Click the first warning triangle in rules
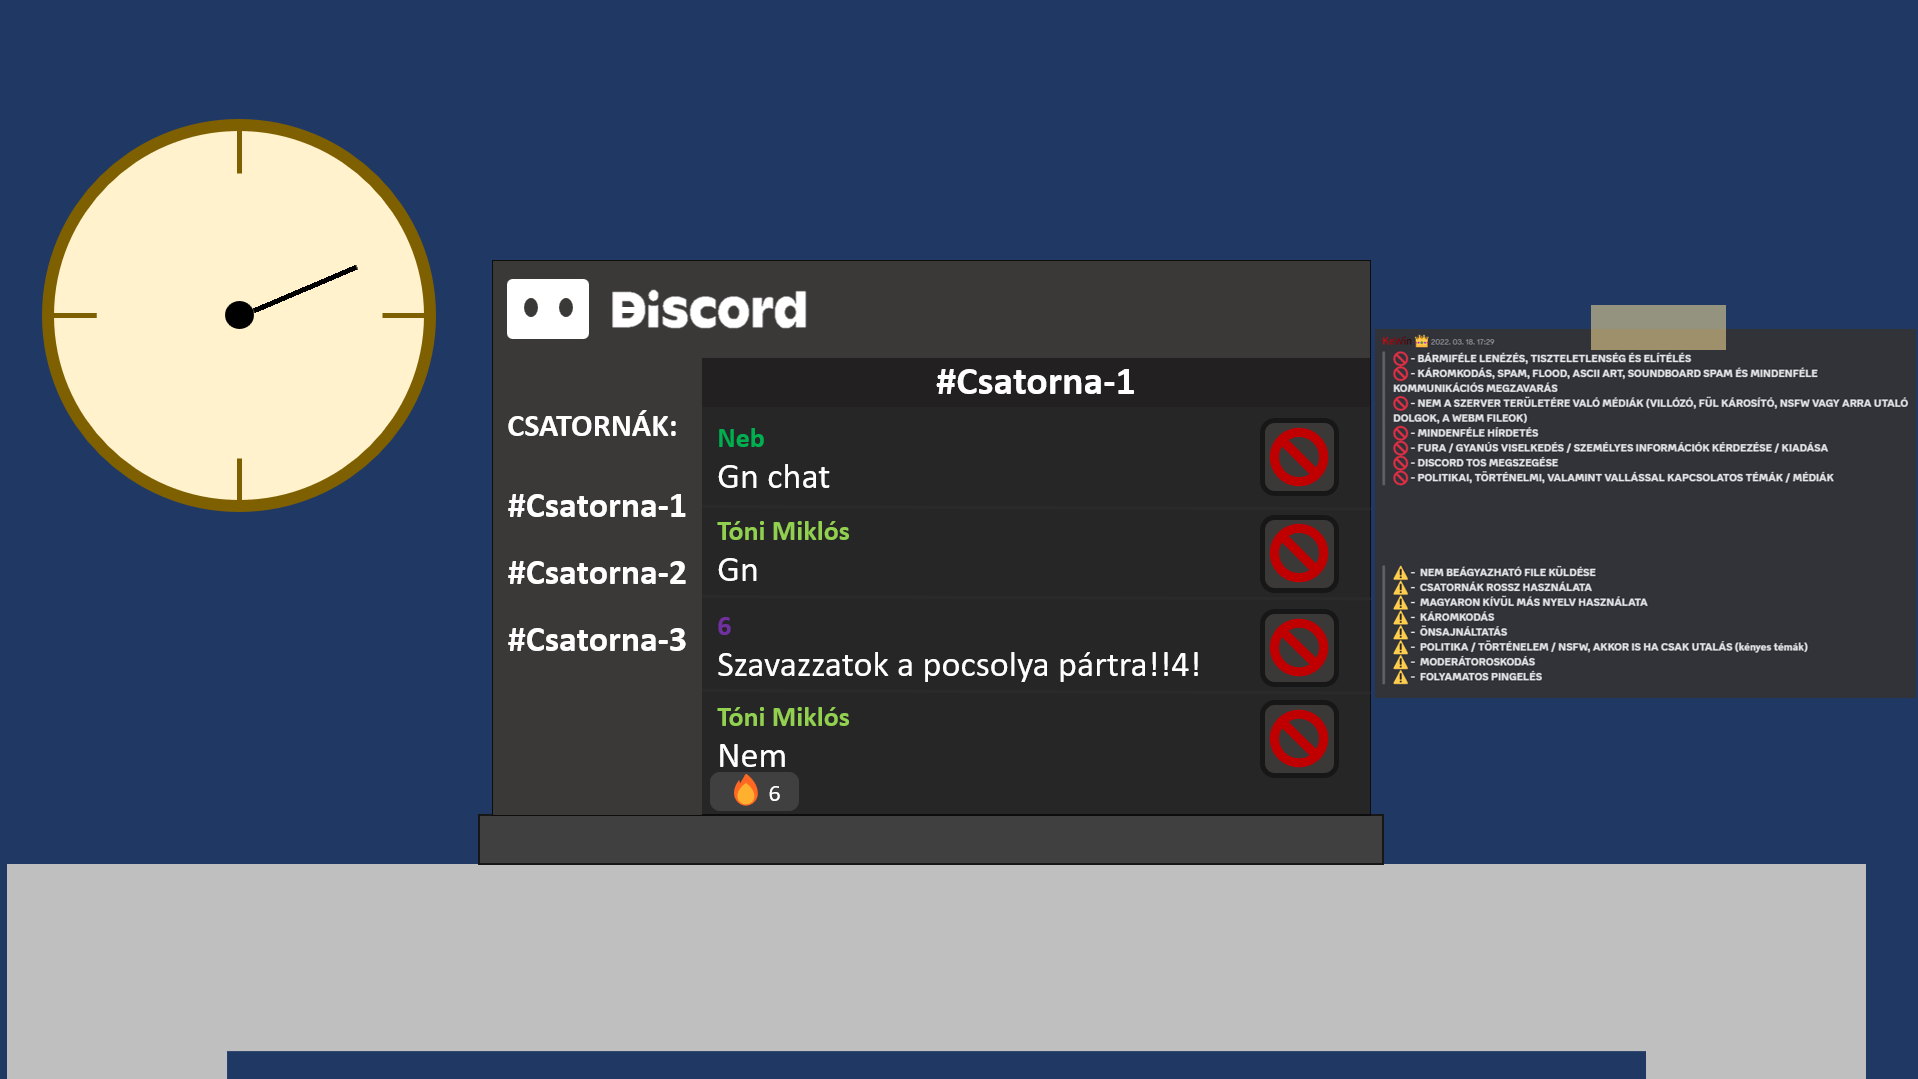 click(x=1400, y=573)
